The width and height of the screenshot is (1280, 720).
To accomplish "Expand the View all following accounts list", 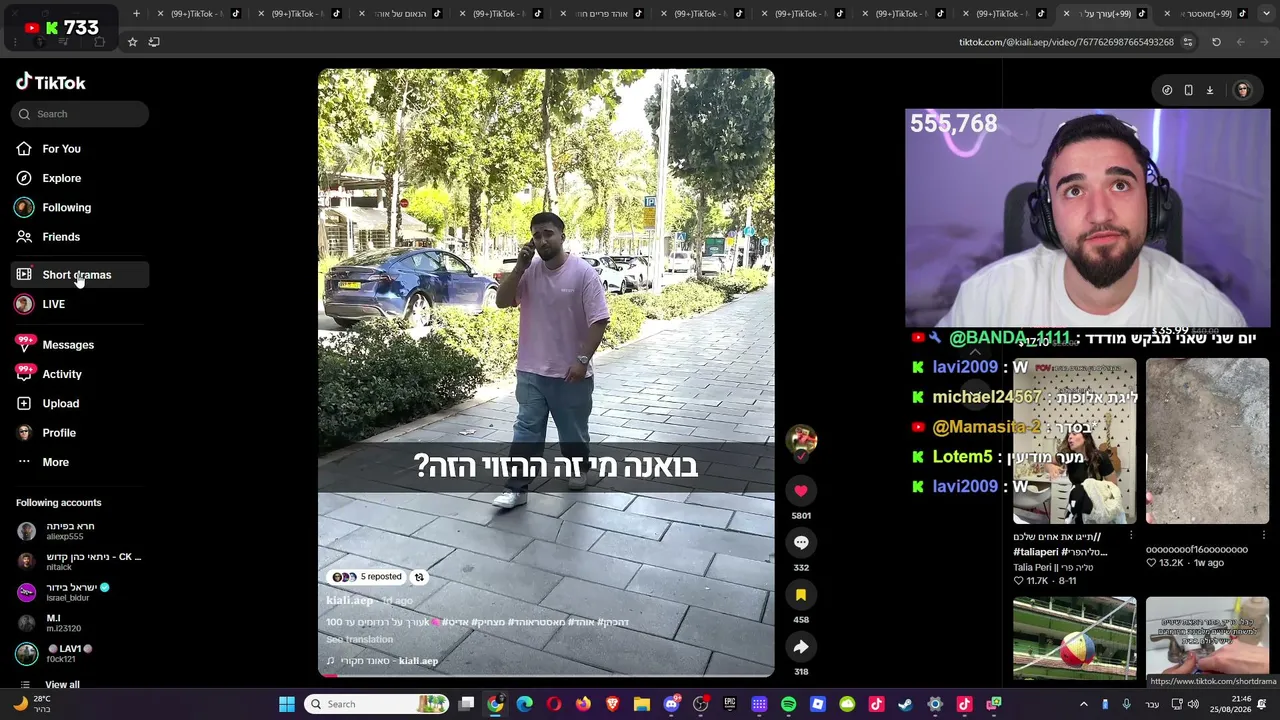I will (62, 685).
